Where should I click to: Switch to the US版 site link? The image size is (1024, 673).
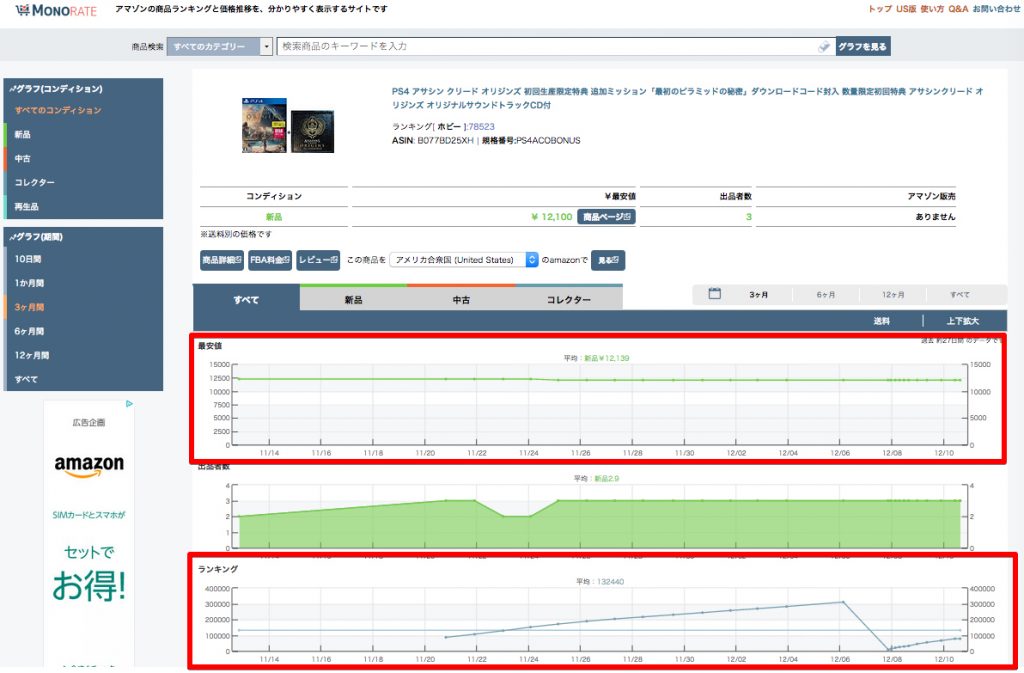coord(906,9)
